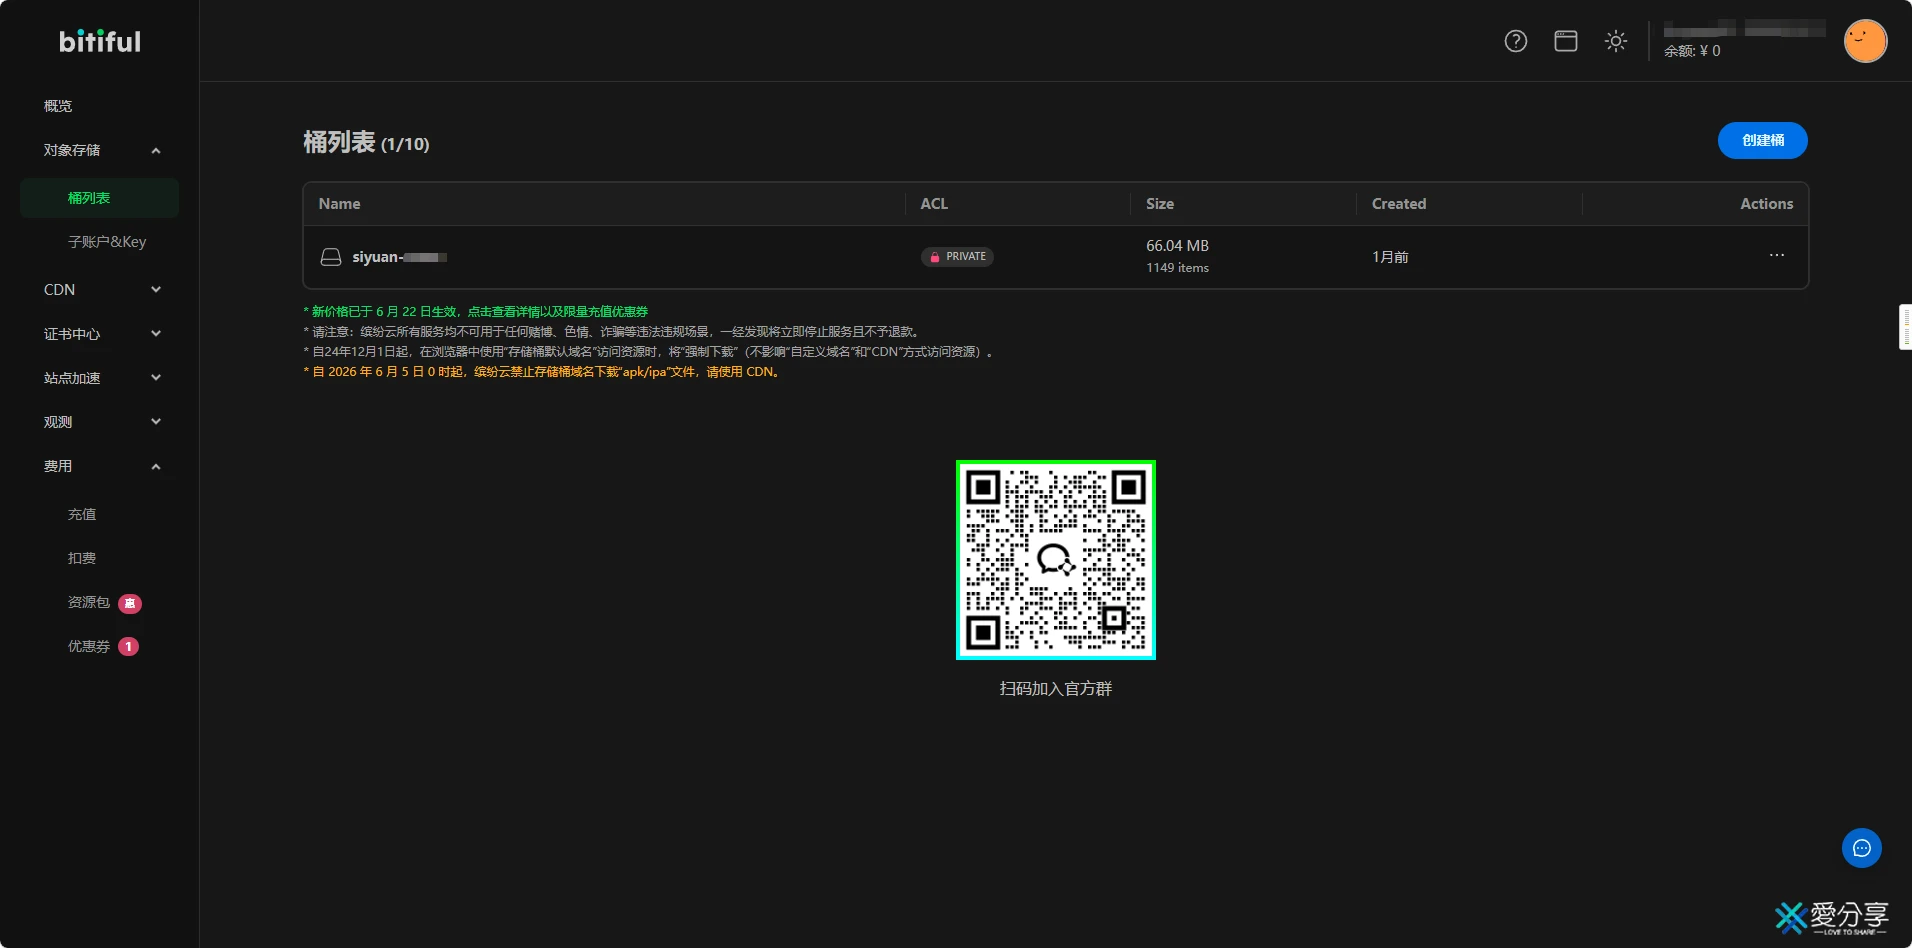This screenshot has width=1912, height=948.
Task: Click the 66.04 MB size value
Action: click(1177, 246)
